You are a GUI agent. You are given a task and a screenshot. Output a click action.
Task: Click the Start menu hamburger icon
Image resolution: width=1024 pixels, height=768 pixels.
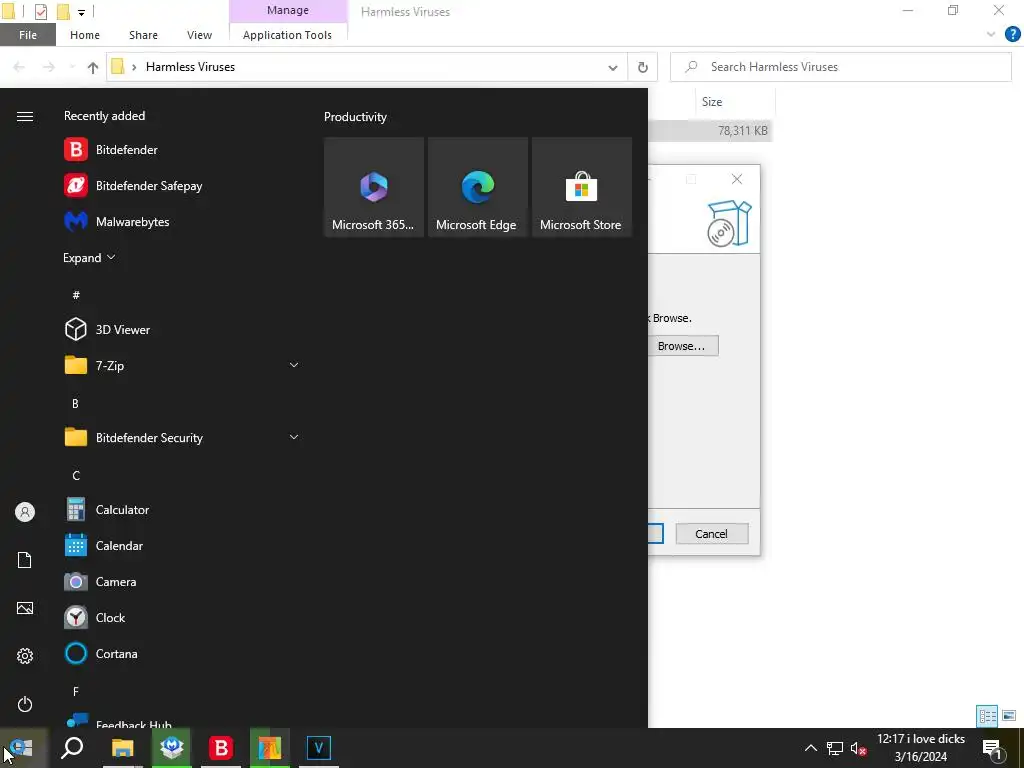click(x=25, y=116)
